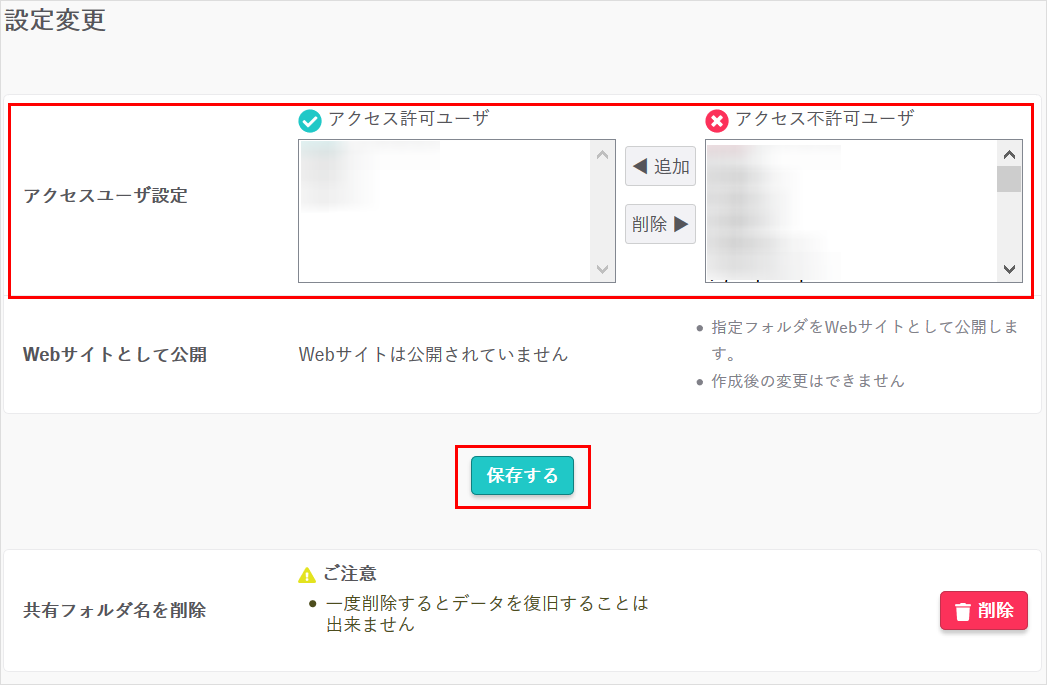Click the scrollbar thumb in the denied users list
The height and width of the screenshot is (685, 1047).
(x=1008, y=179)
